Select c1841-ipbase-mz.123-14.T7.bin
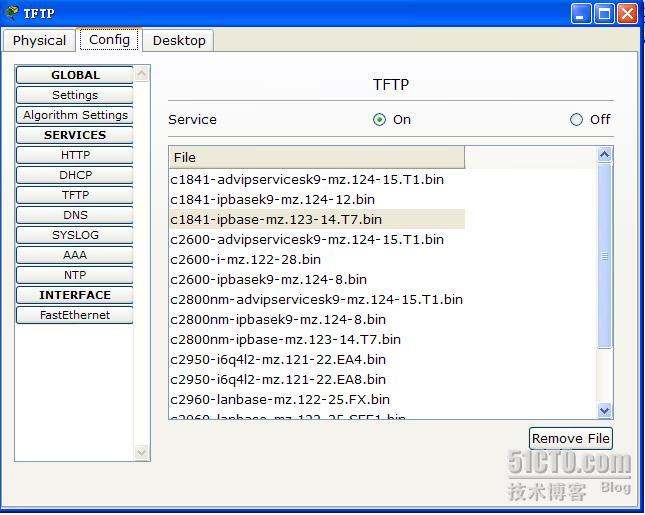This screenshot has width=645, height=515. pyautogui.click(x=317, y=219)
